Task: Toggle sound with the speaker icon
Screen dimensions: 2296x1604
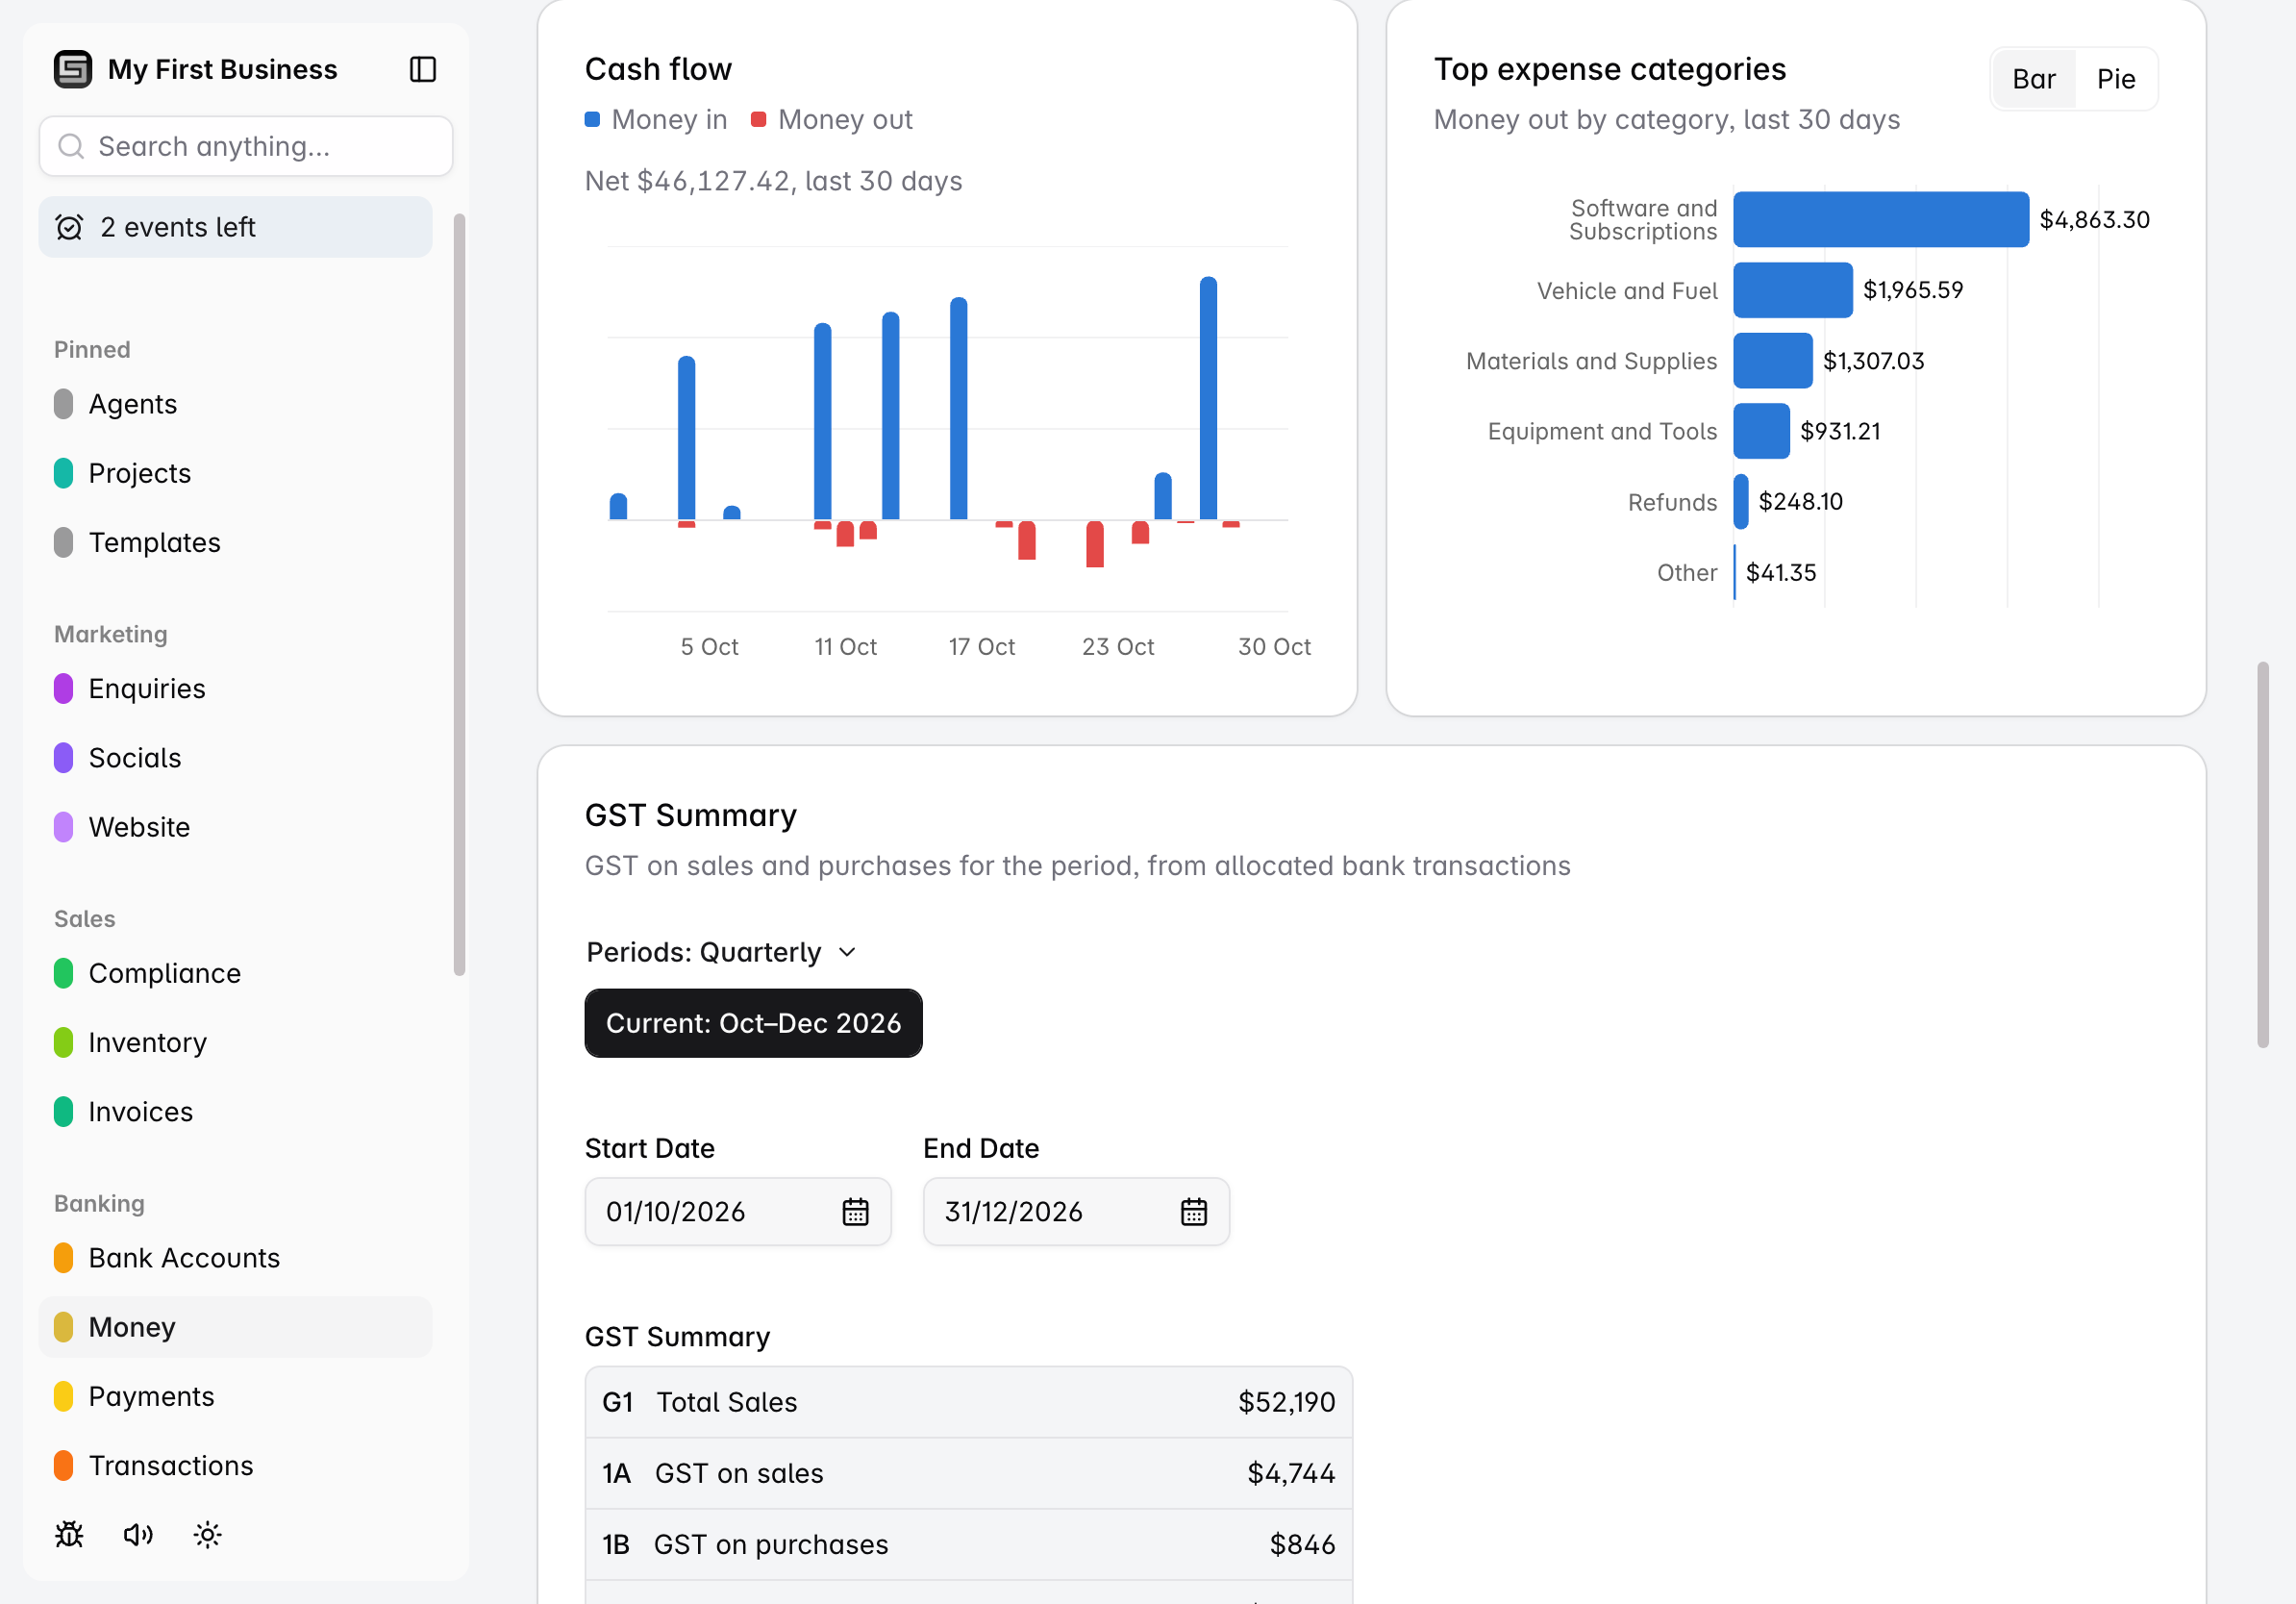Action: 138,1534
